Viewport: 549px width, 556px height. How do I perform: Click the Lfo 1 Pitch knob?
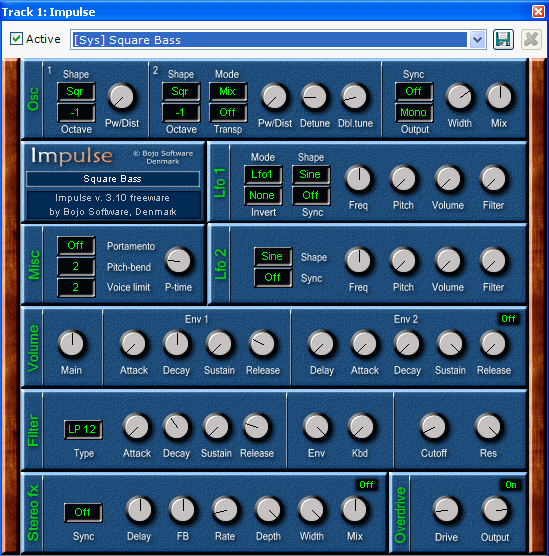point(403,179)
